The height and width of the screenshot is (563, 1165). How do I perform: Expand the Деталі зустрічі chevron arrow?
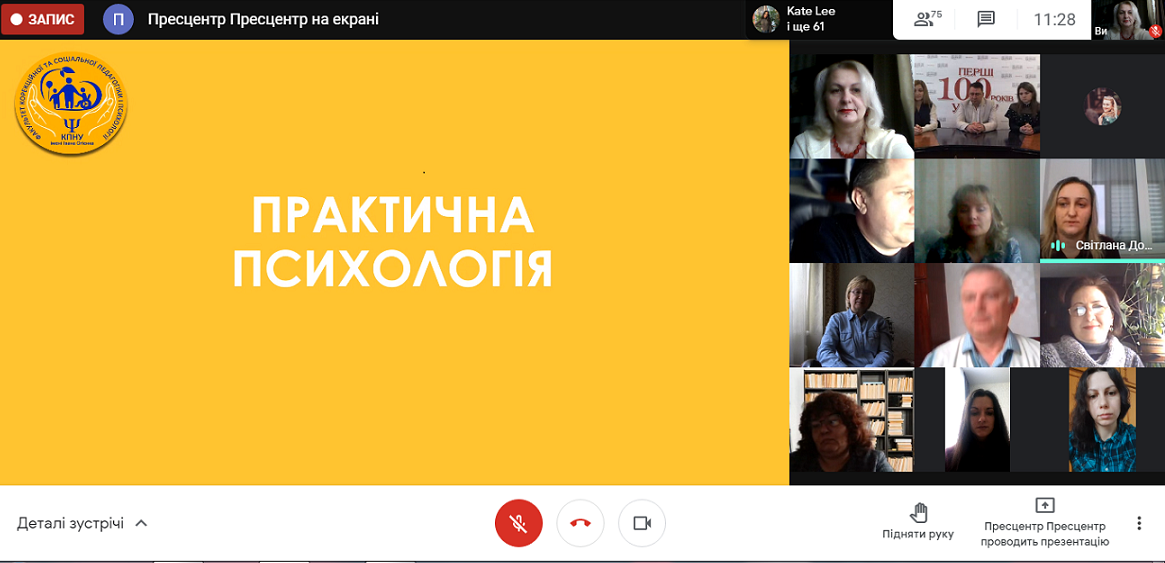(x=141, y=523)
